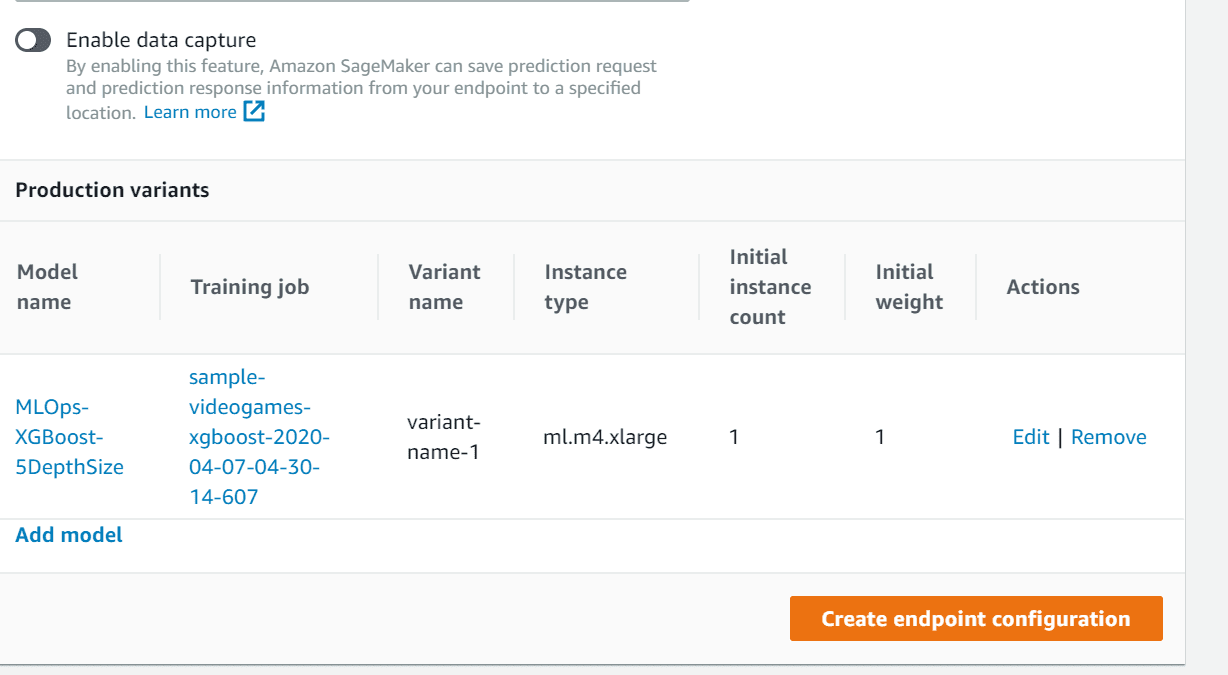Click the Actions column header
This screenshot has height=675, width=1228.
click(x=1043, y=286)
